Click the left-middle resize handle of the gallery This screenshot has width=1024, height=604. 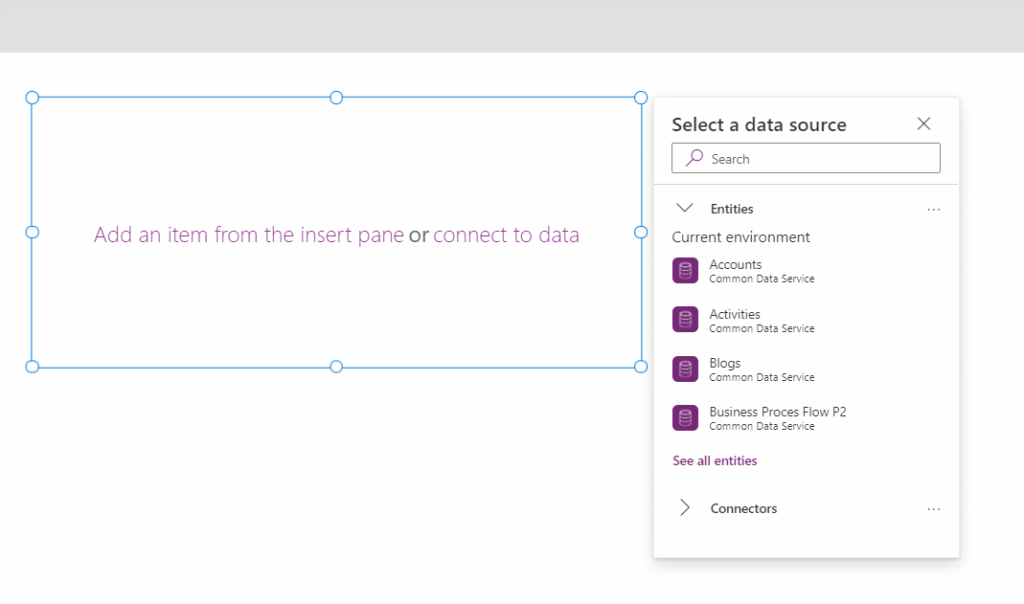coord(32,232)
